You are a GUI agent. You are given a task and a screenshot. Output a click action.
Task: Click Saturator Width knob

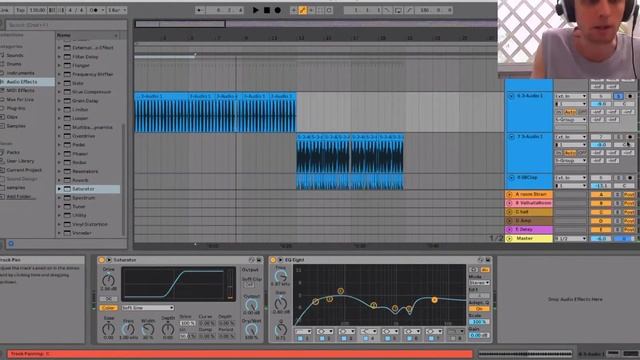(148, 329)
